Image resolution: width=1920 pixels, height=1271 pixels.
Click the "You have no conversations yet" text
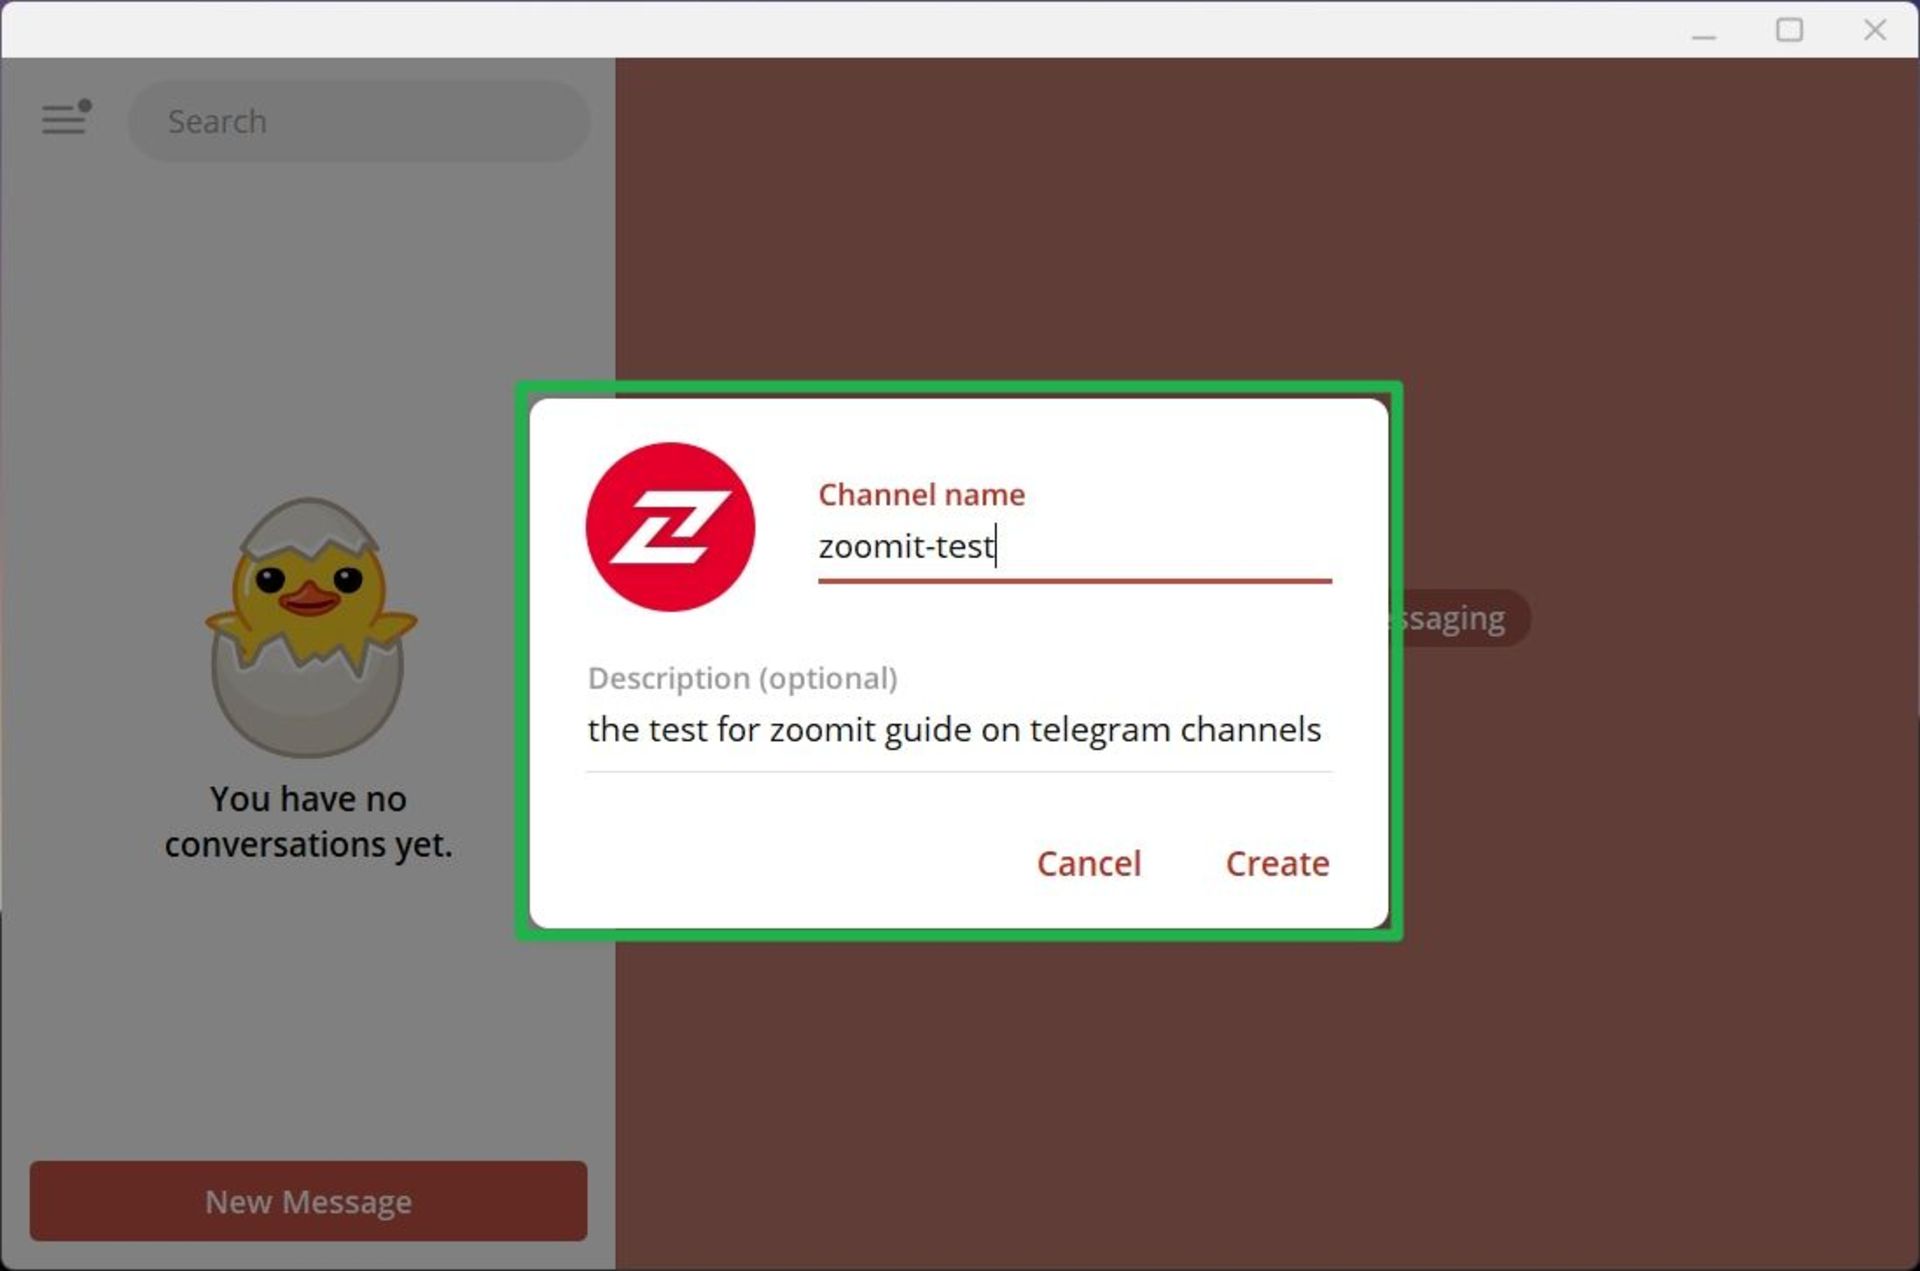[x=308, y=821]
